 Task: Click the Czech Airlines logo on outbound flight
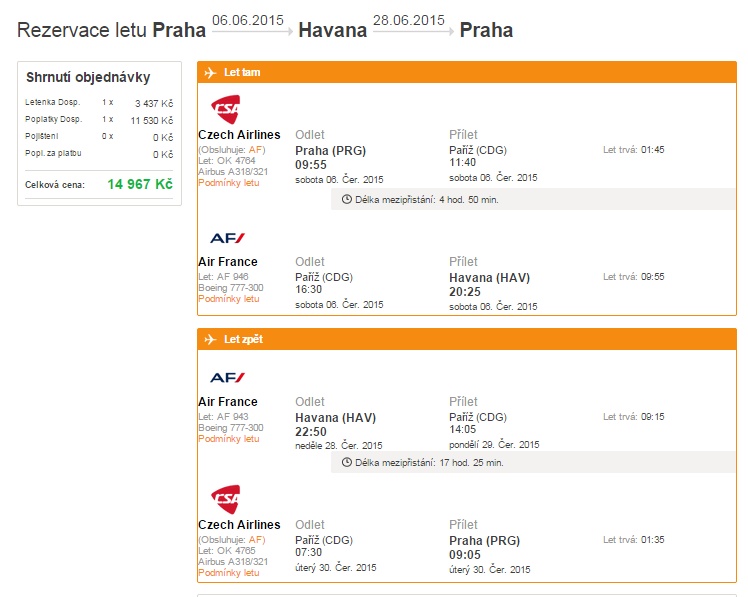226,109
